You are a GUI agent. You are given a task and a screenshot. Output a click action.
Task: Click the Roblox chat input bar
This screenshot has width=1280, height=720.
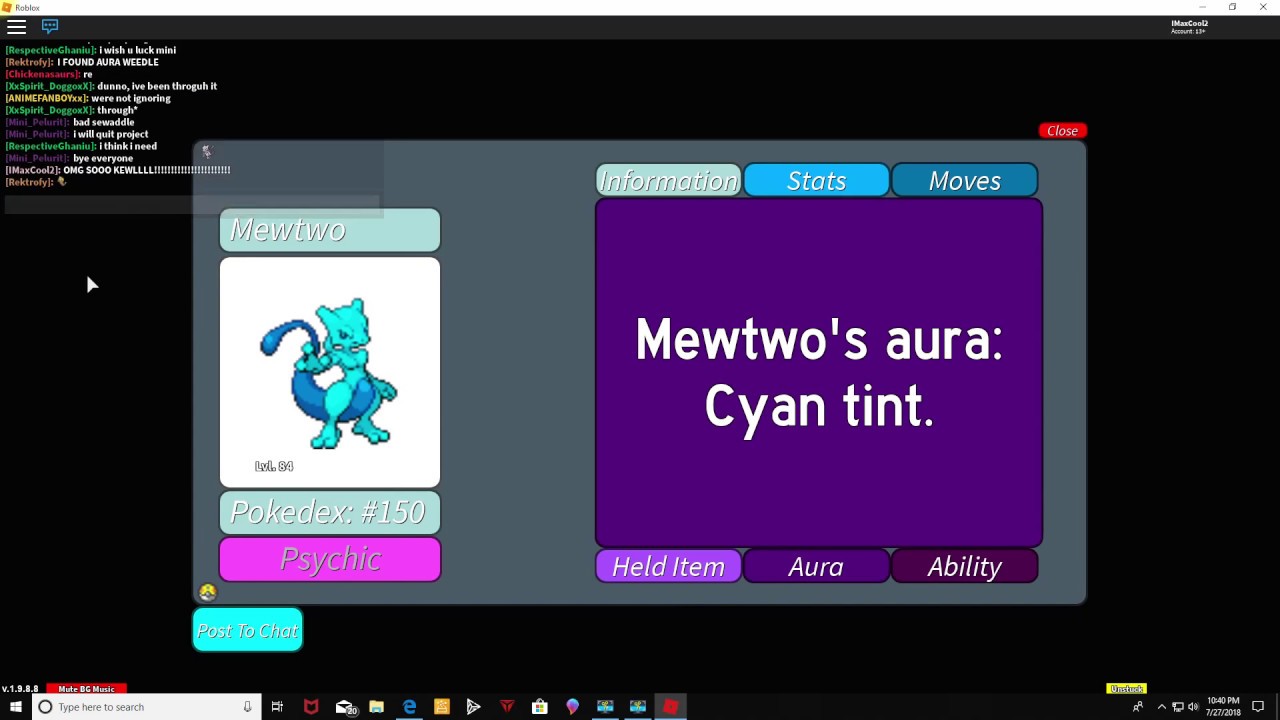pos(192,205)
